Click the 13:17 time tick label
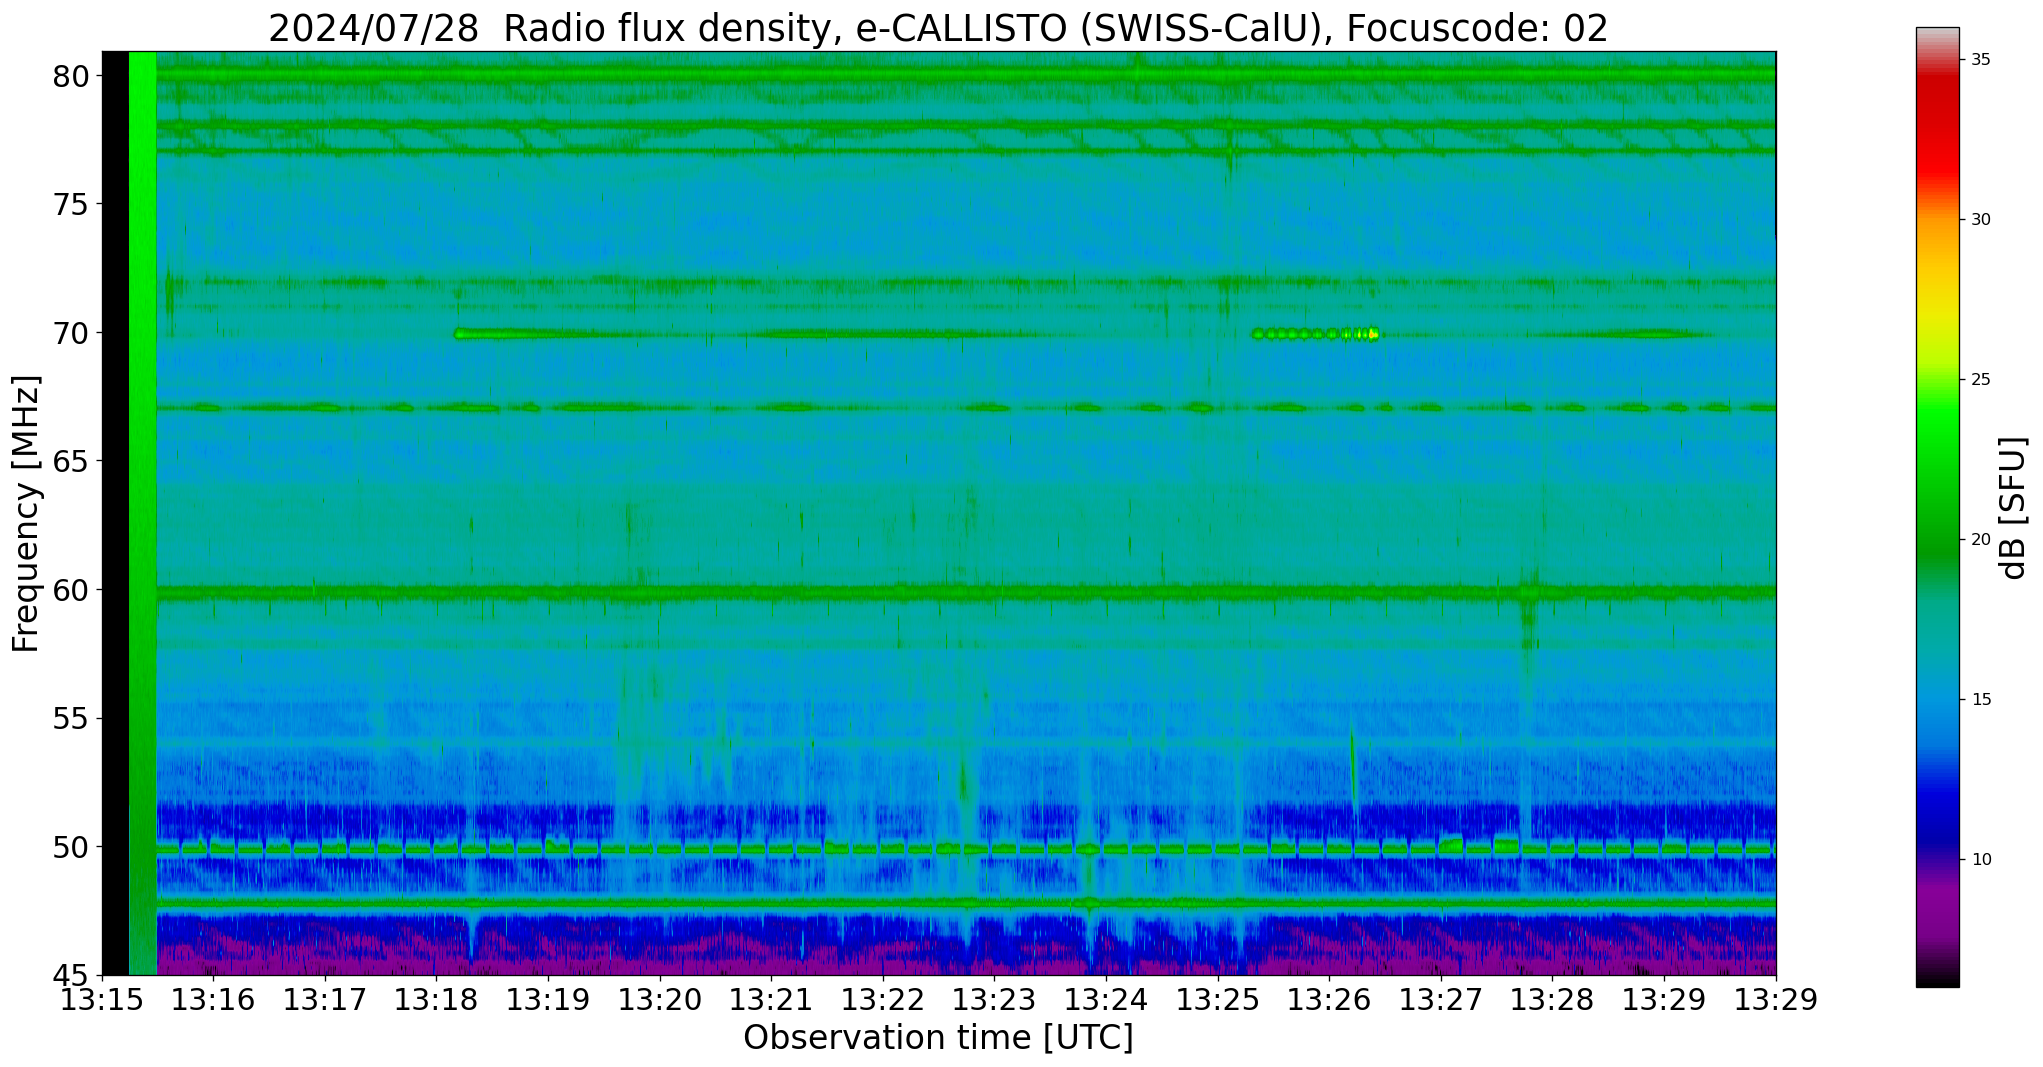Image resolution: width=2043 pixels, height=1067 pixels. pyautogui.click(x=325, y=1000)
